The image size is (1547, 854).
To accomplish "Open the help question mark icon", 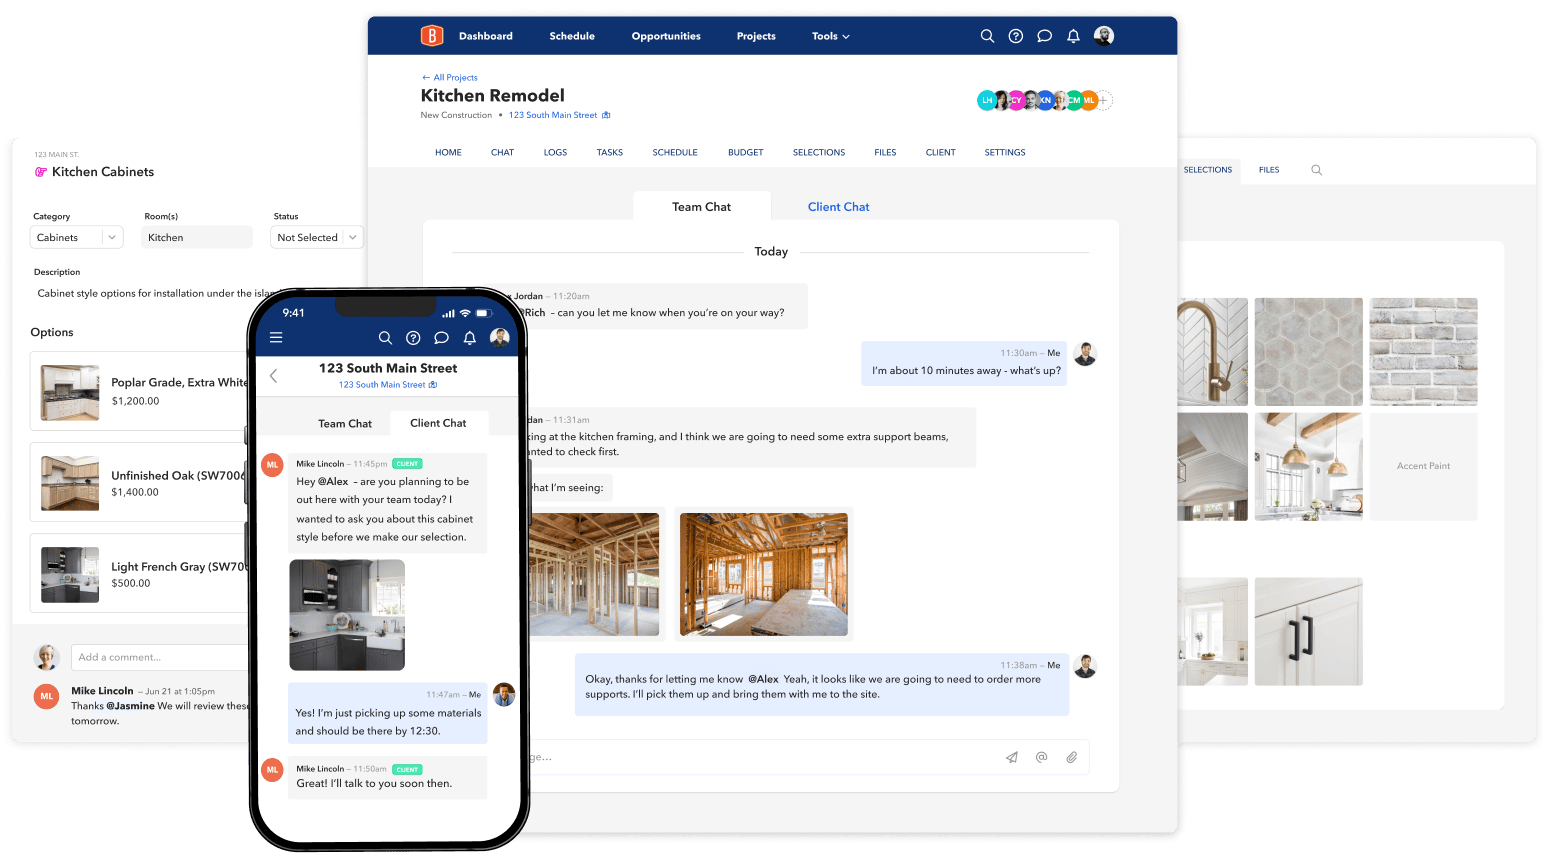I will point(1015,36).
